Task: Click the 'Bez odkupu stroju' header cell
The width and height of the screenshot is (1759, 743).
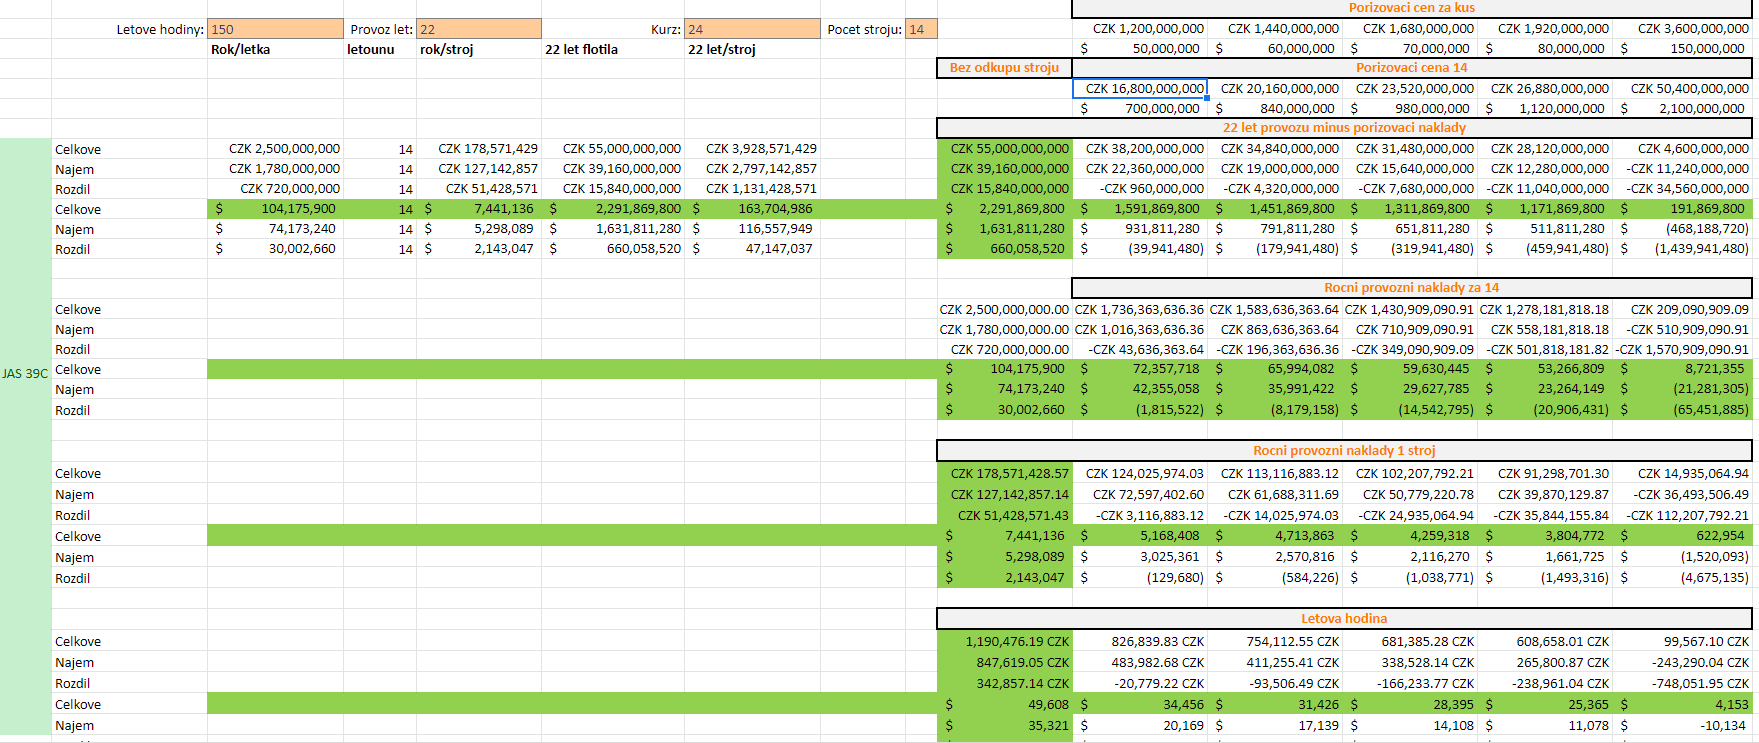Action: (x=1004, y=68)
